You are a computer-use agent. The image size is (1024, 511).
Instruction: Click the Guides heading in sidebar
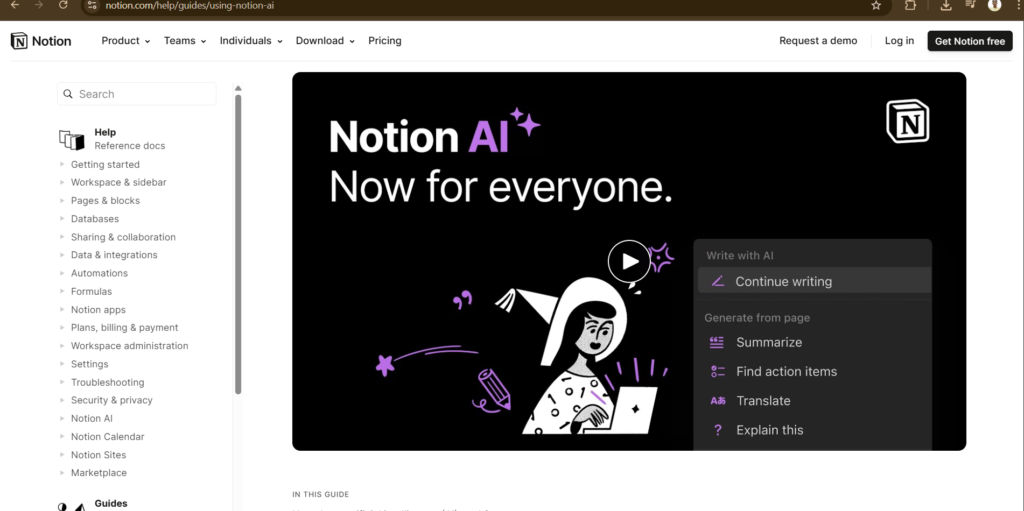[111, 503]
